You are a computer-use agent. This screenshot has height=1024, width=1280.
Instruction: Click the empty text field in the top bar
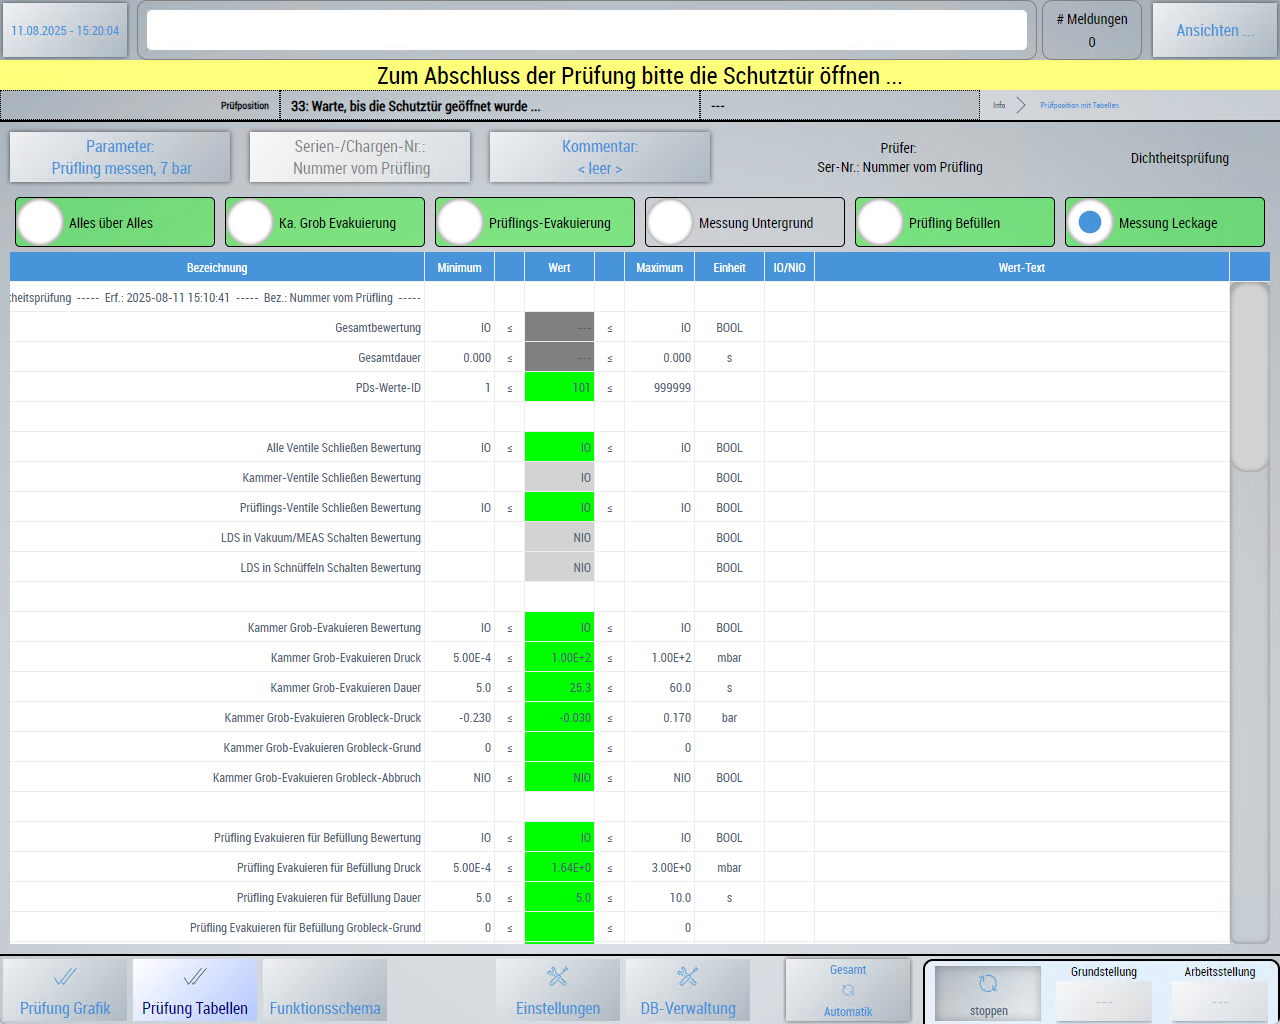[x=587, y=31]
